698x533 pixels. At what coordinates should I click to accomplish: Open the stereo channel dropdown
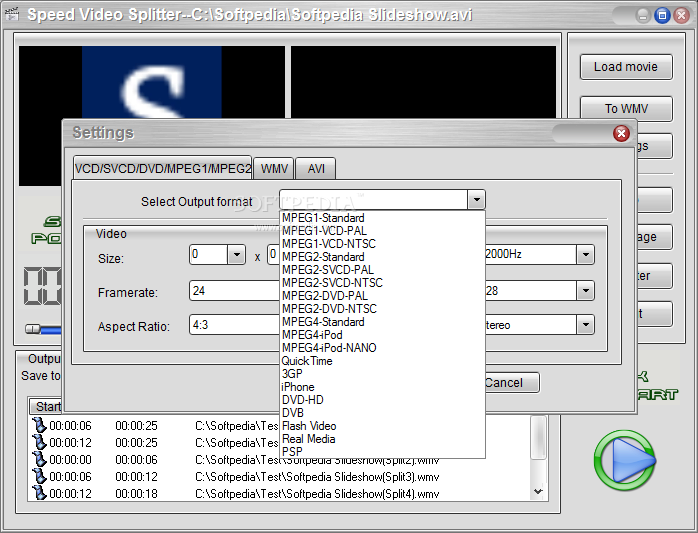tap(585, 325)
